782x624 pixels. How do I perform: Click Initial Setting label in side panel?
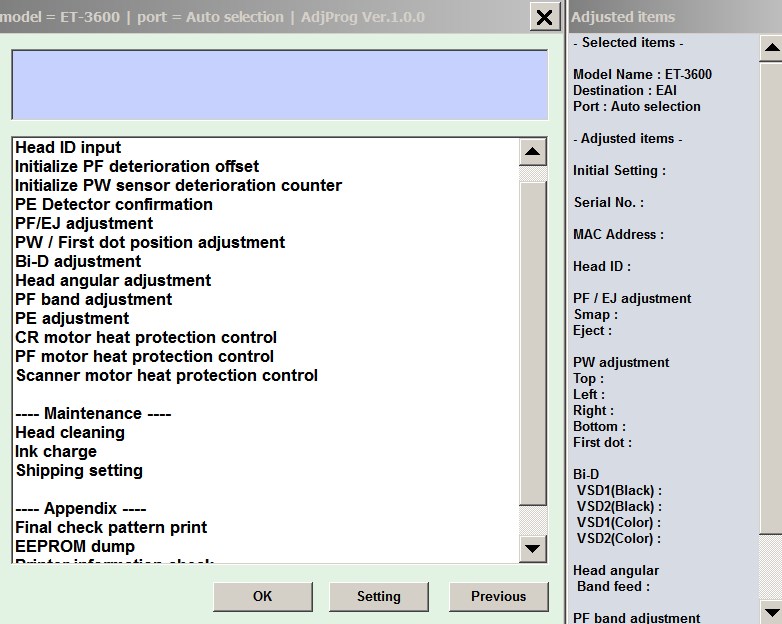(619, 170)
